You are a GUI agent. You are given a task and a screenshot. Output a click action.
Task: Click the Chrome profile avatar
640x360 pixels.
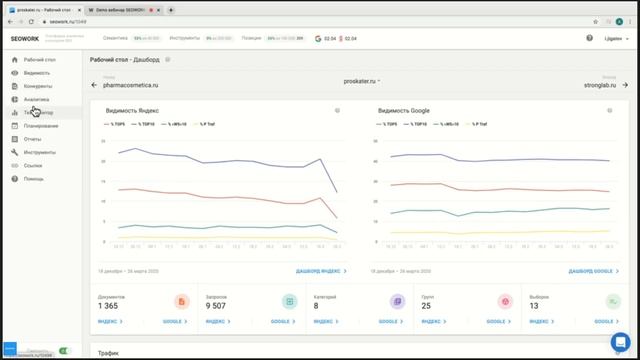point(619,22)
